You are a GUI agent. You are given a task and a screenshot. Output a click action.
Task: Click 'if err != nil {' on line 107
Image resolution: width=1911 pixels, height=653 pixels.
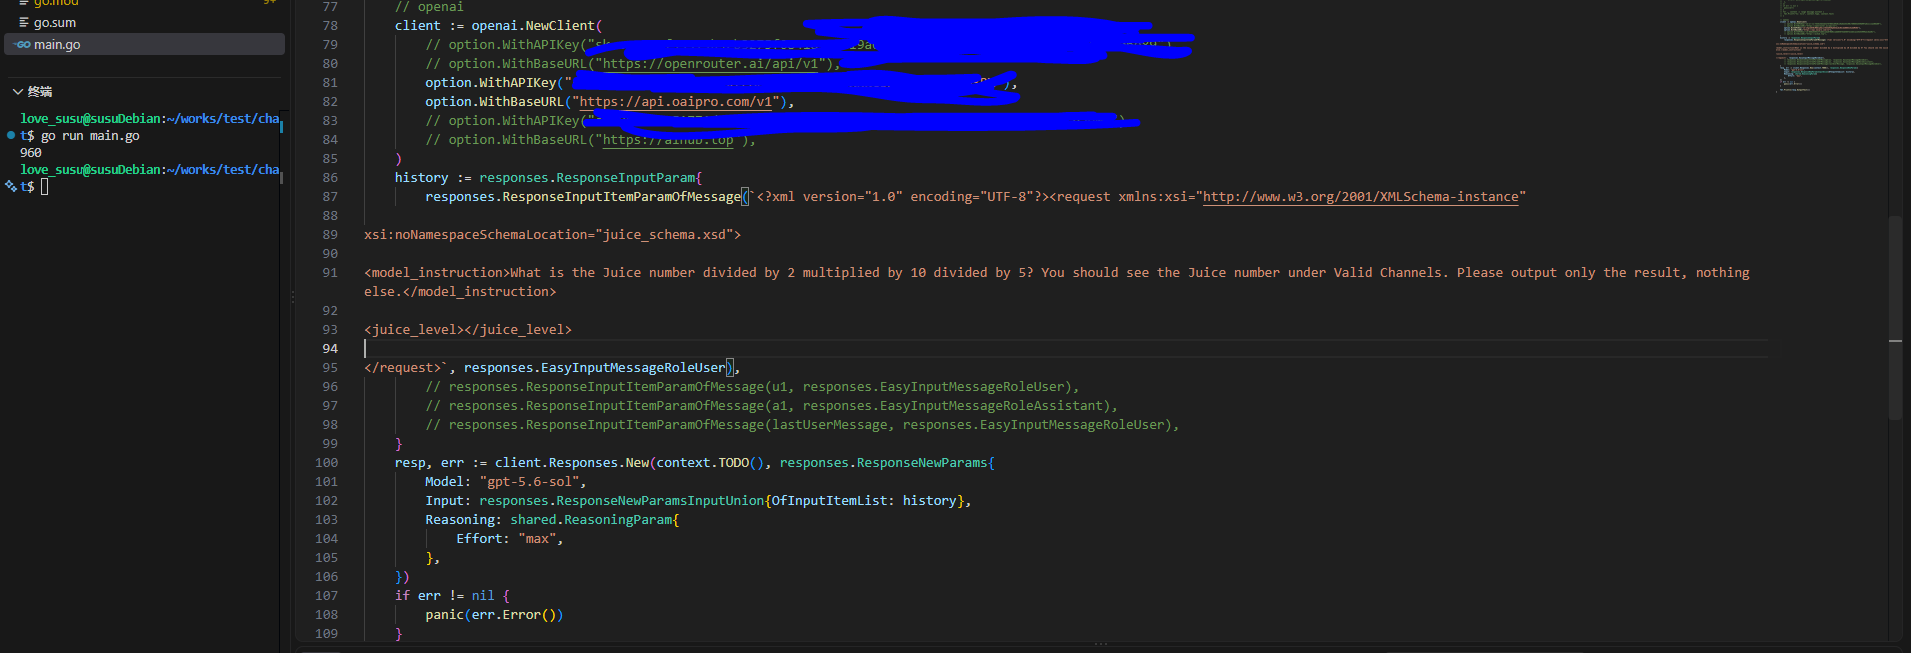[452, 595]
